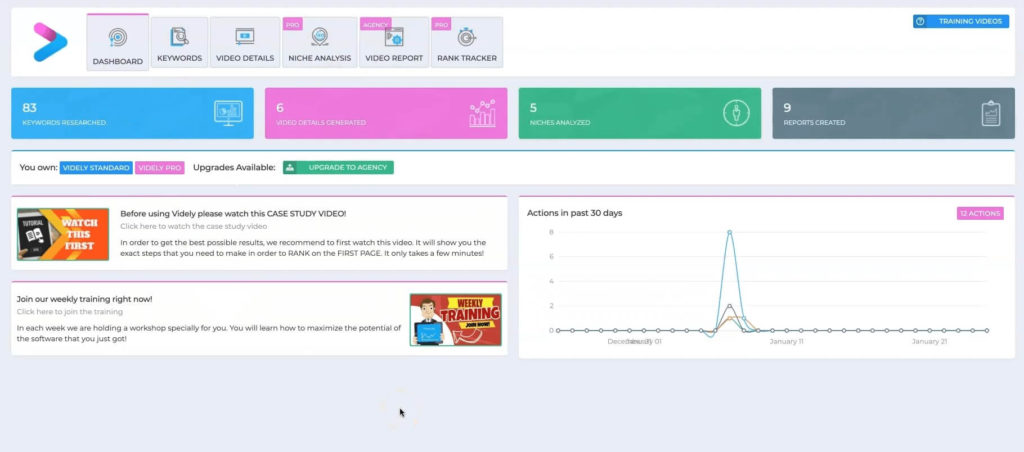Open the Keywords tab
The width and height of the screenshot is (1024, 452).
(180, 42)
